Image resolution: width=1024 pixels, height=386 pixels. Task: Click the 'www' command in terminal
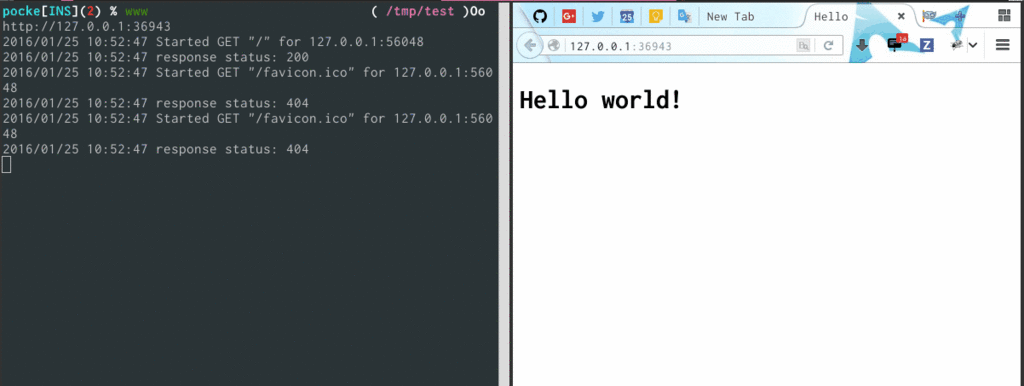tap(136, 12)
